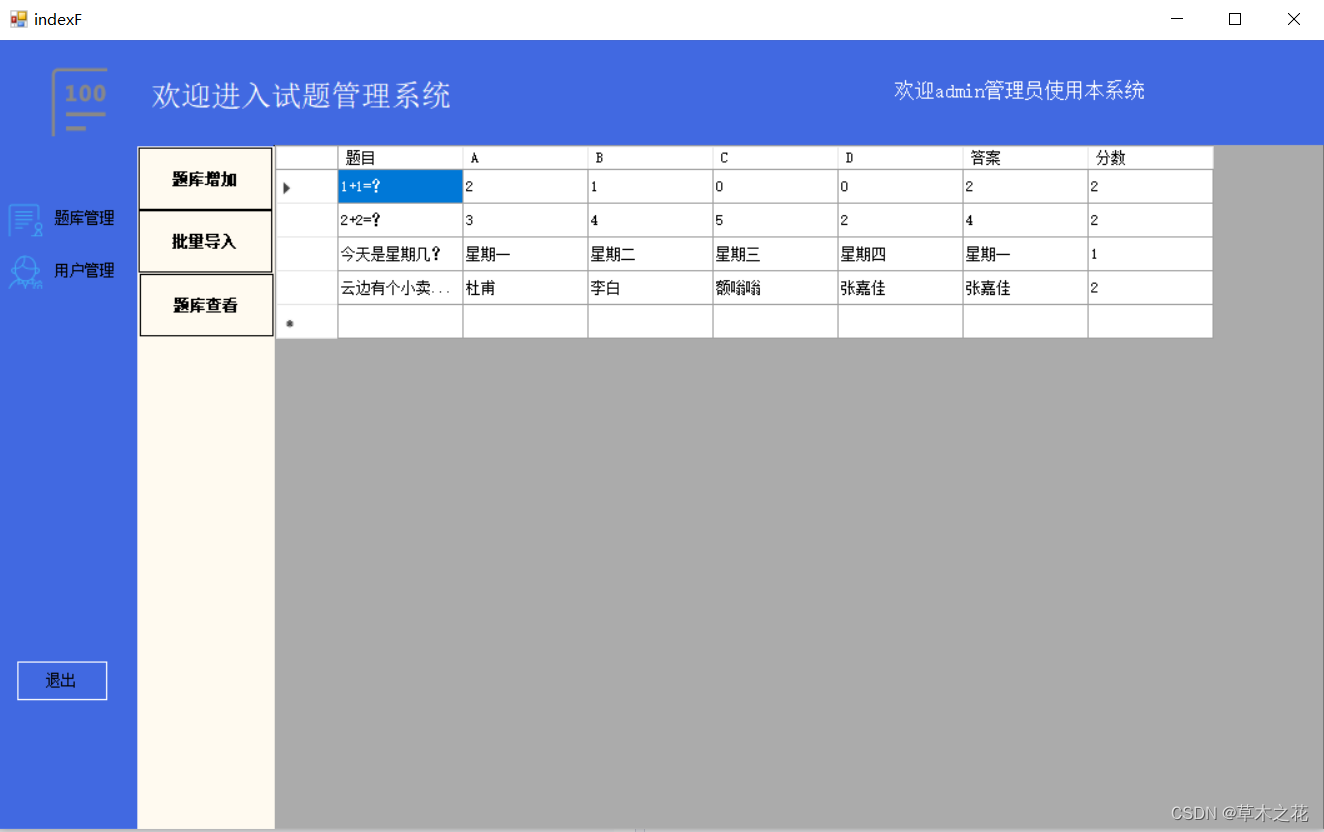The width and height of the screenshot is (1324, 832).
Task: Click the new-row asterisk row header
Action: [307, 322]
